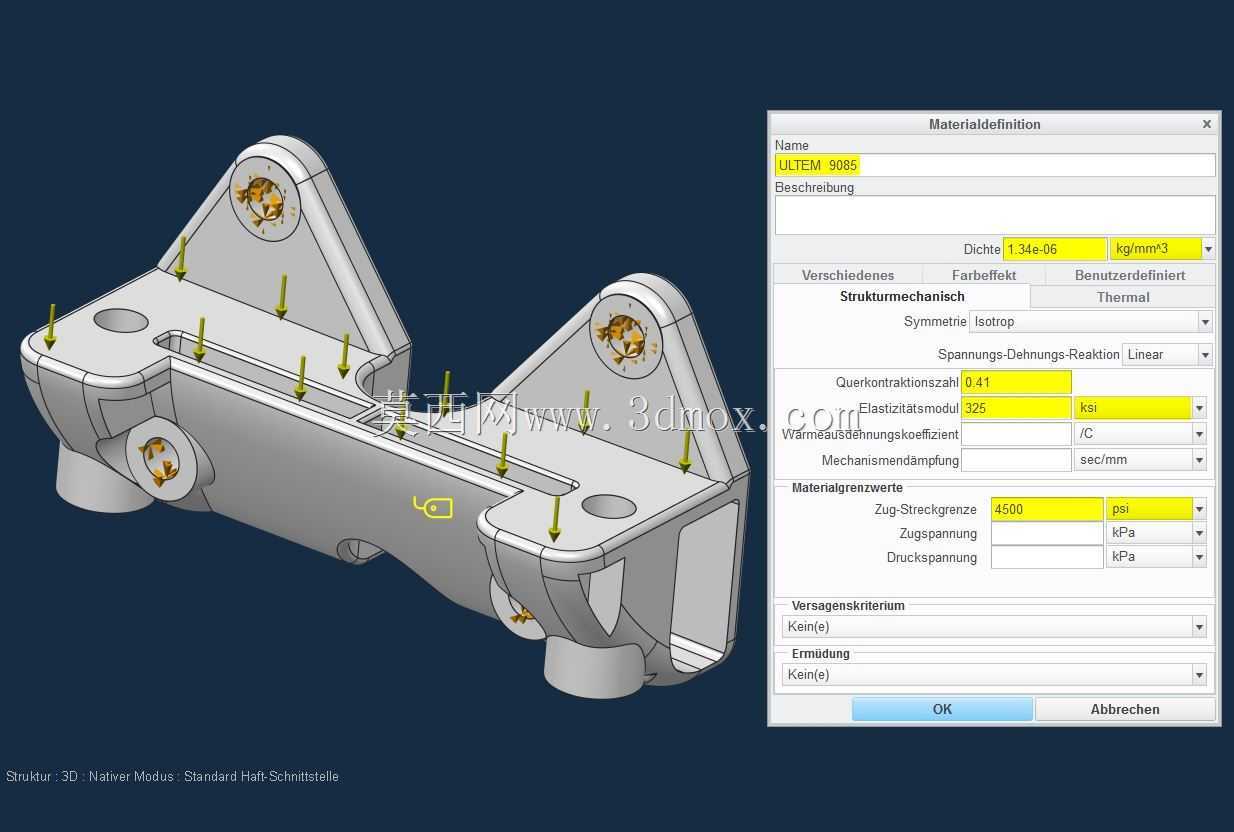Open the Versagenskriterium dropdown
Image resolution: width=1234 pixels, height=832 pixels.
pyautogui.click(x=994, y=627)
